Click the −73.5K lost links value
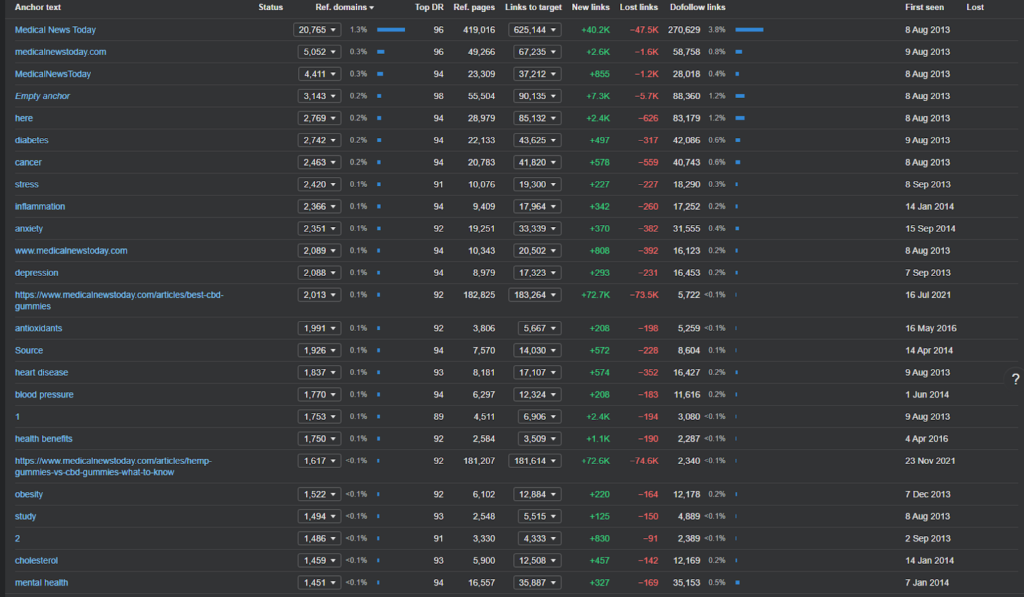 coord(644,295)
